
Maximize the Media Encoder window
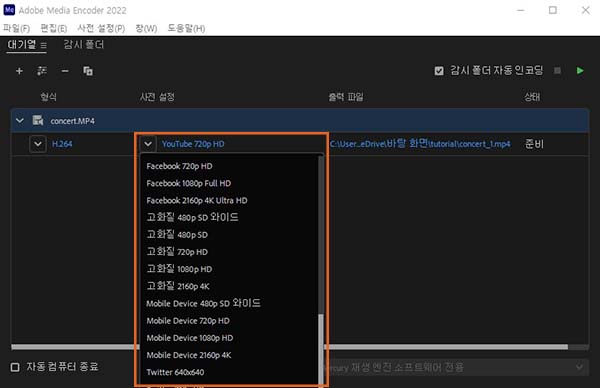553,10
